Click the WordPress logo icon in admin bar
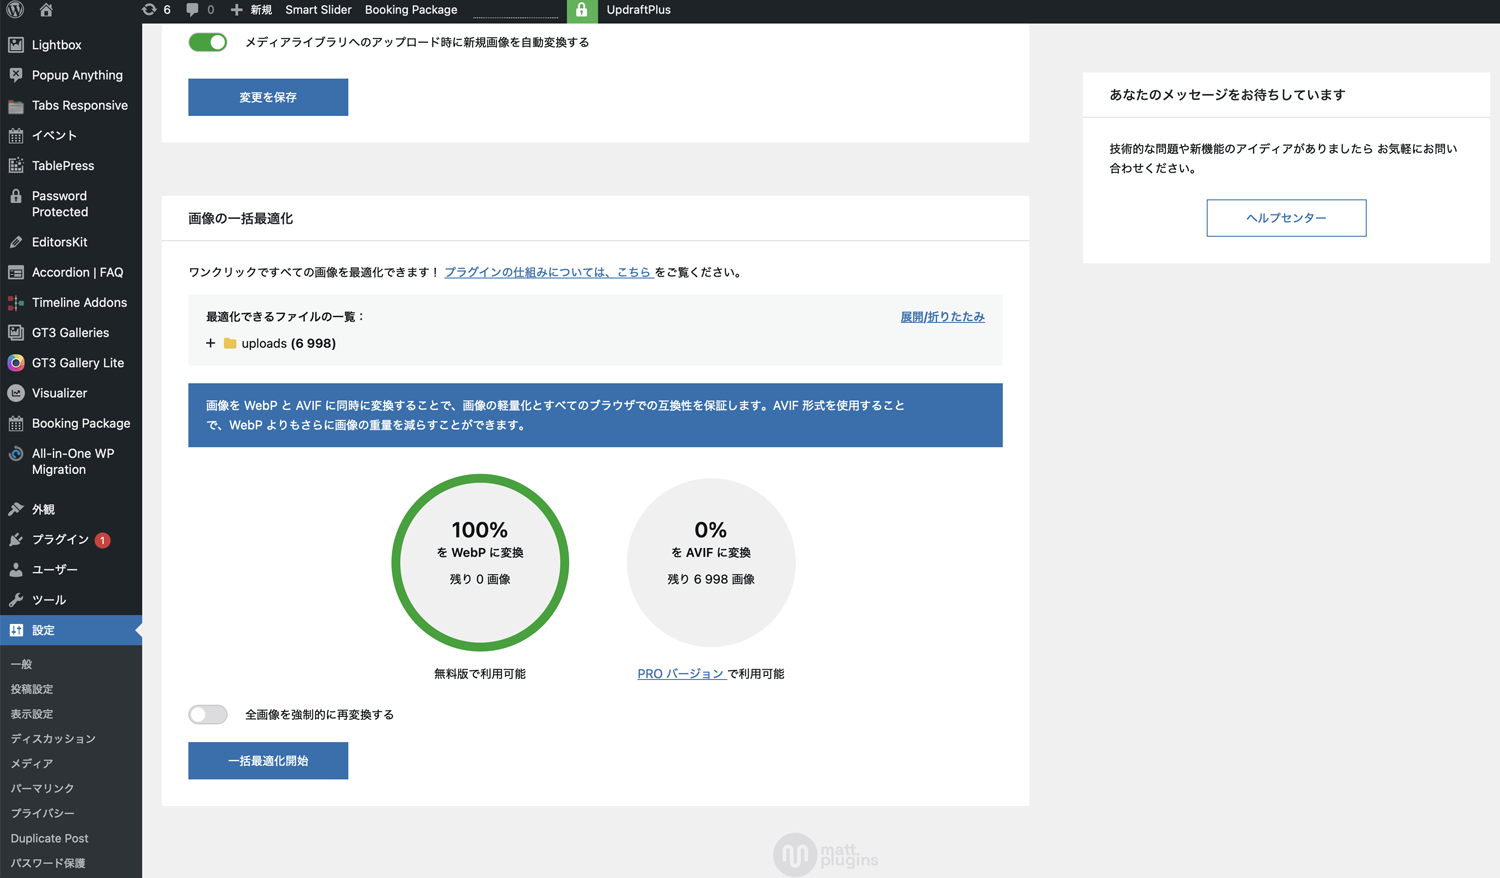This screenshot has width=1500, height=878. [x=15, y=10]
